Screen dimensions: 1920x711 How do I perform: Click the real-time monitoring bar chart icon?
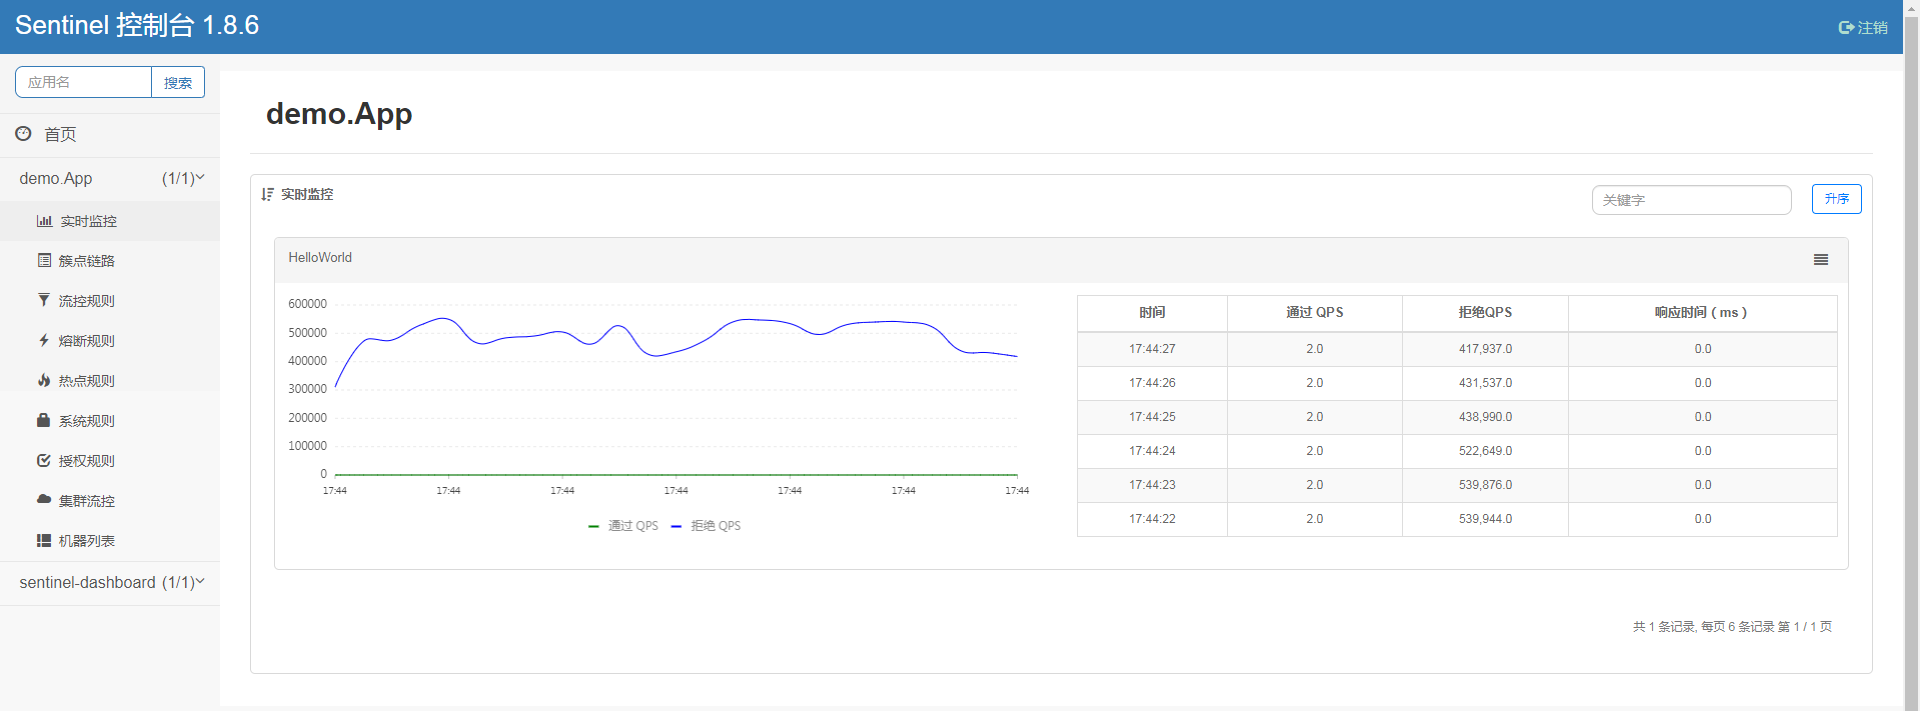44,221
